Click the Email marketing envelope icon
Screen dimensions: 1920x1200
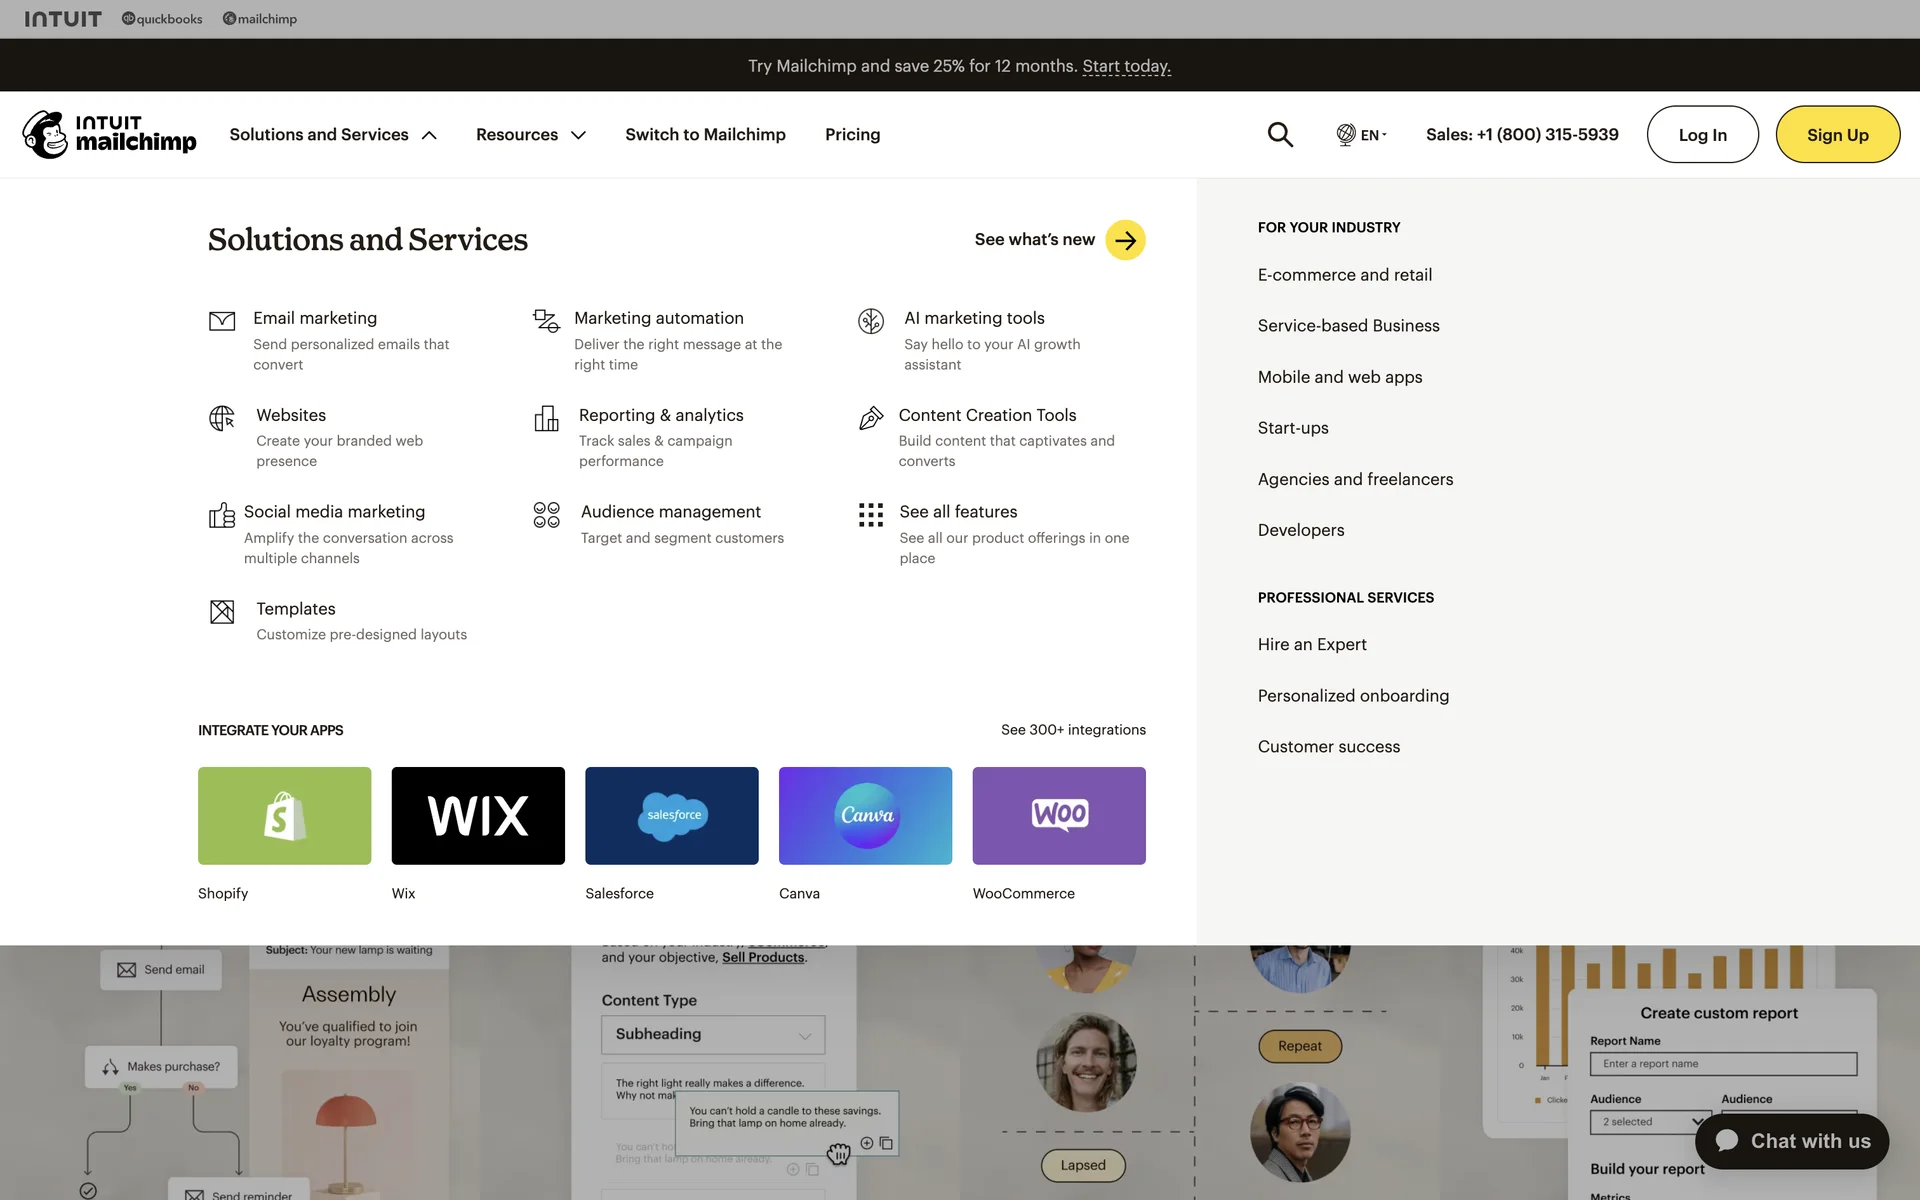click(222, 321)
